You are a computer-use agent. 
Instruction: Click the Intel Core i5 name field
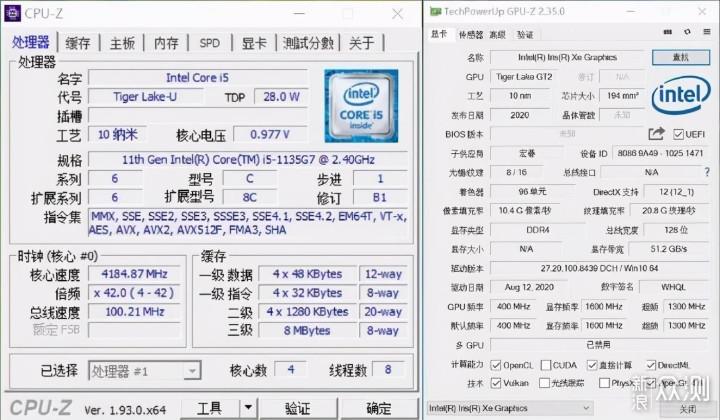197,78
